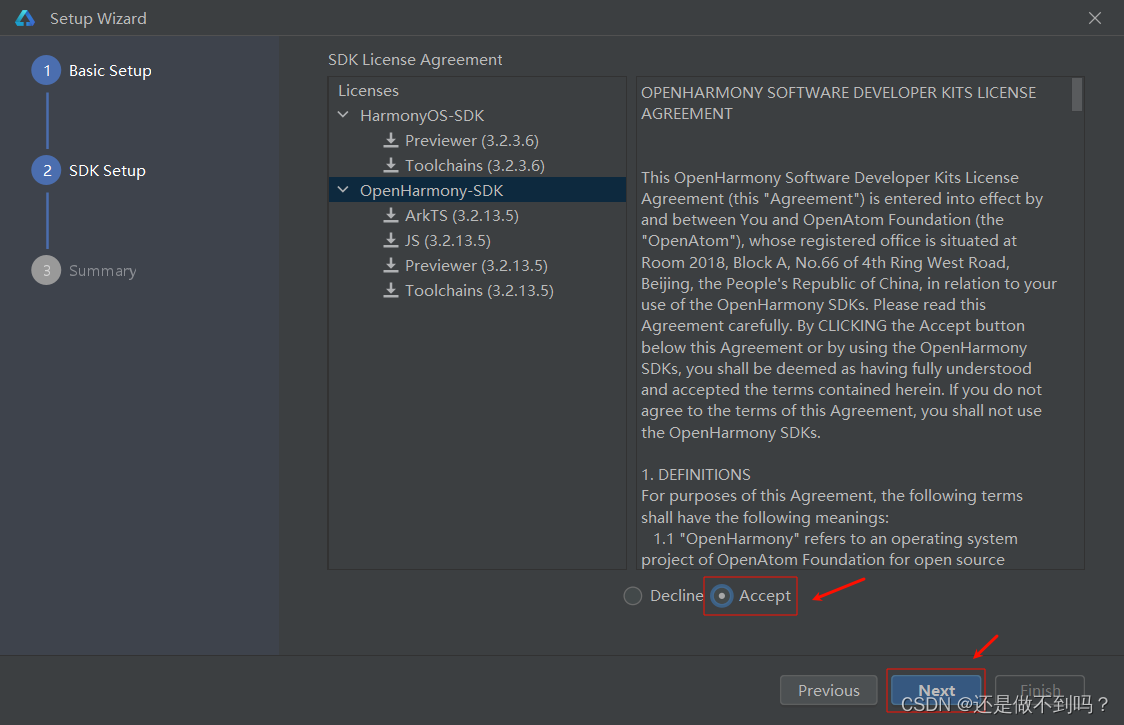This screenshot has width=1124, height=725.
Task: Click the 'Licenses' tree root label
Action: tap(368, 90)
